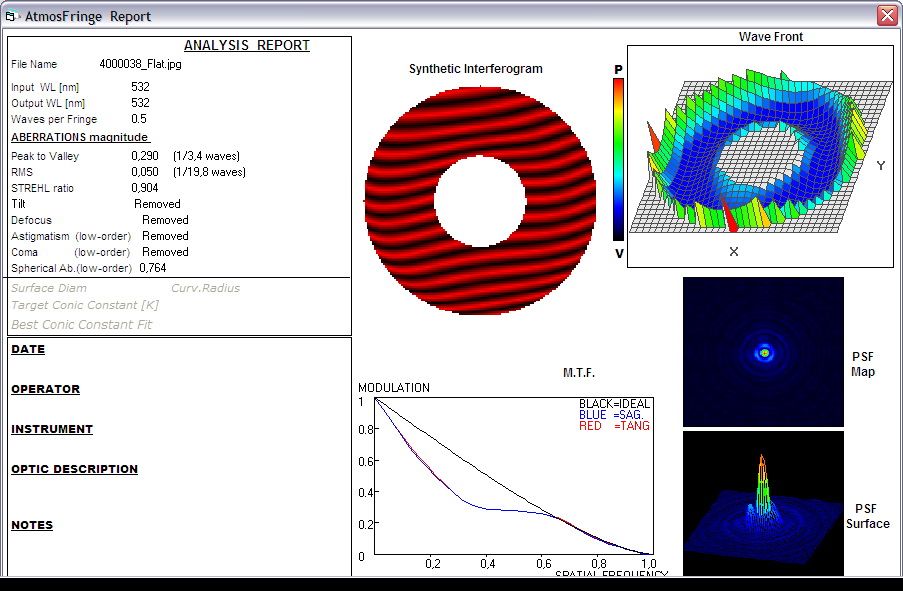The image size is (903, 591).
Task: Select the STREHL ratio value 0,904
Action: pos(145,188)
